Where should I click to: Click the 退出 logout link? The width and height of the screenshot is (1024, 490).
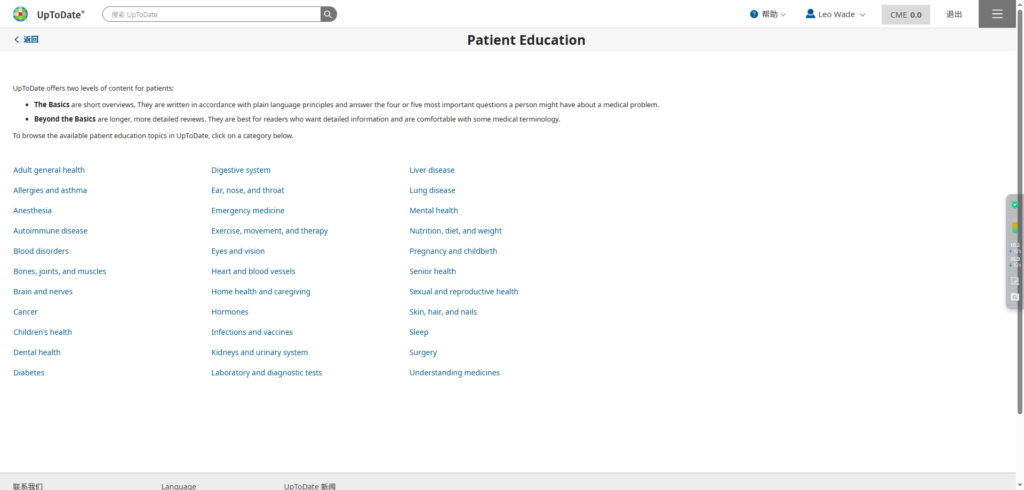(954, 14)
